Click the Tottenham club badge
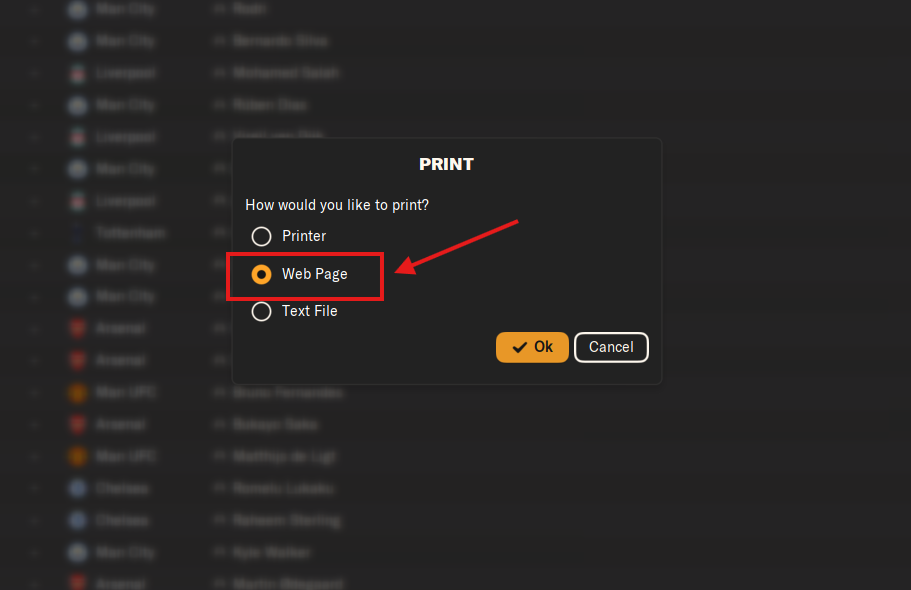 [x=77, y=233]
